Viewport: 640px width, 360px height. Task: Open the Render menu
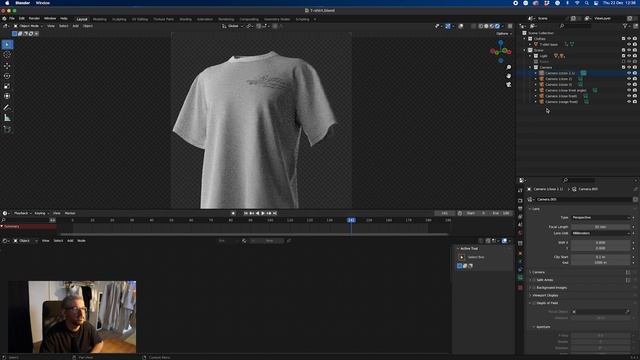pos(34,18)
